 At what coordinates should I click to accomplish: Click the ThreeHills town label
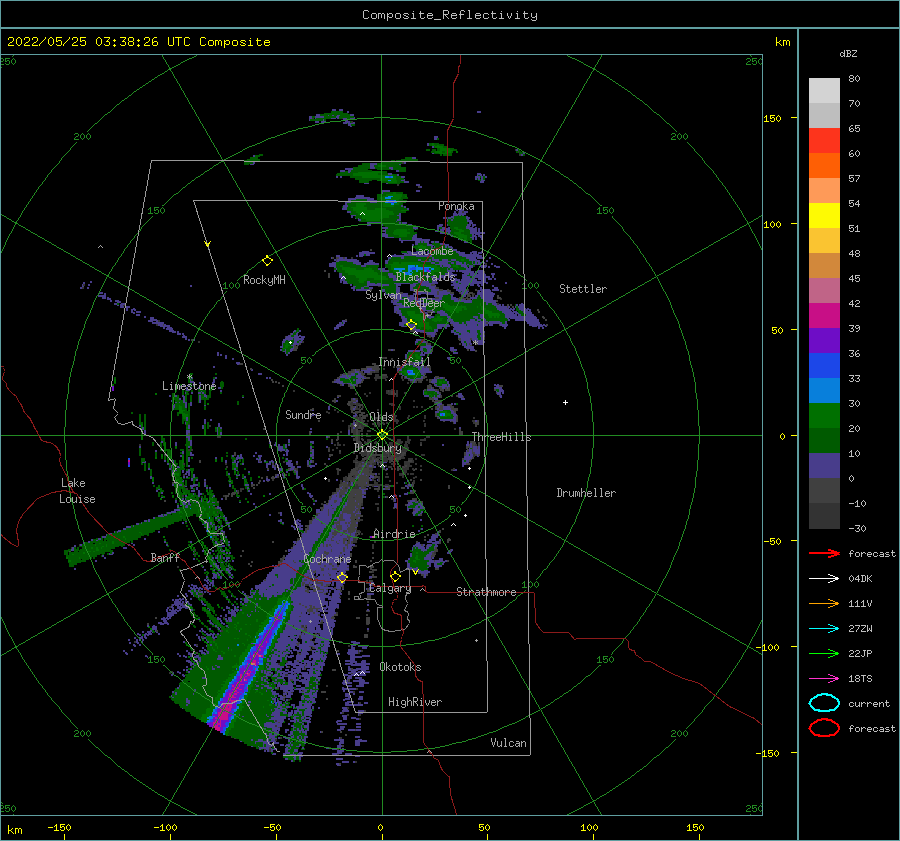pos(502,437)
